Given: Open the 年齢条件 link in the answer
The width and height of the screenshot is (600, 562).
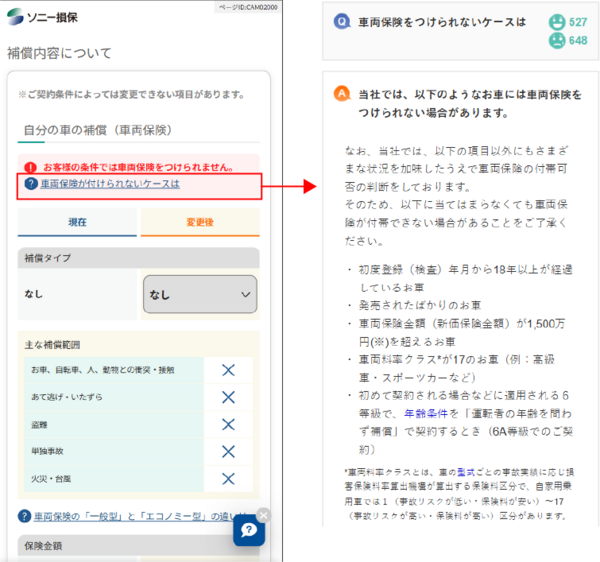Looking at the screenshot, I should point(426,414).
